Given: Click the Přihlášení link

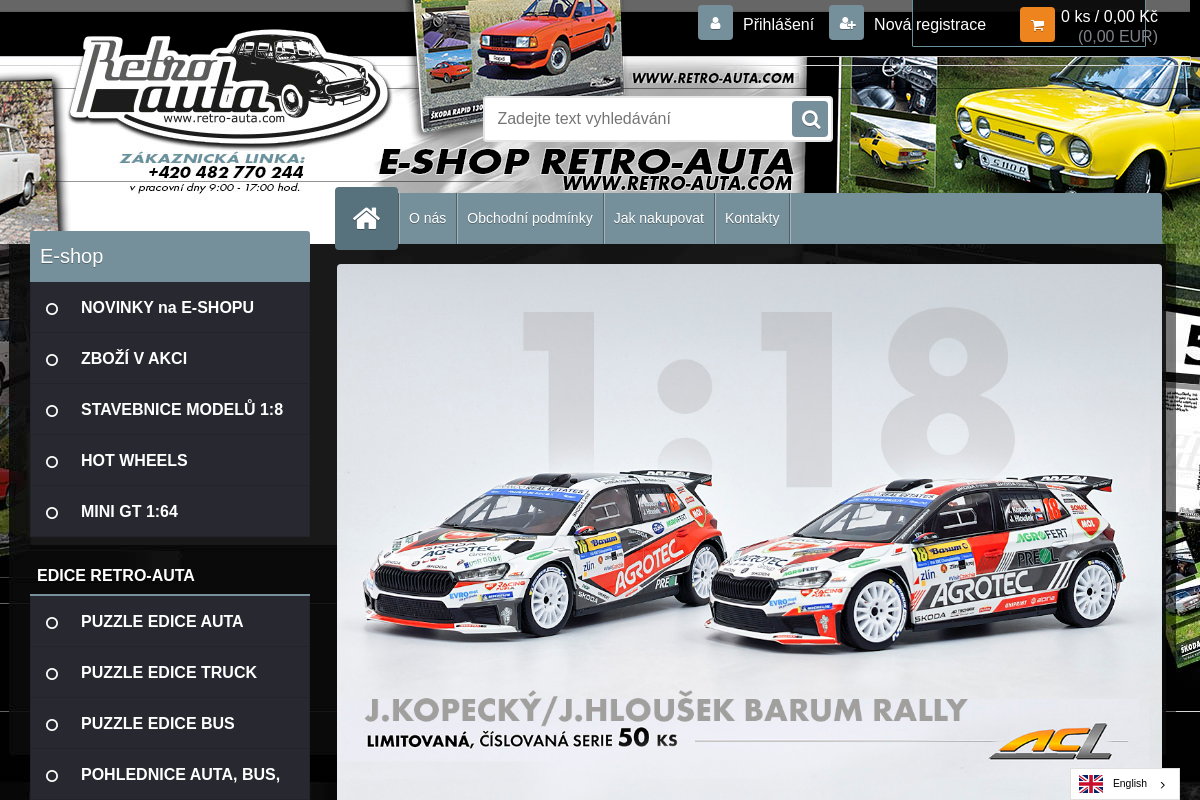Looking at the screenshot, I should (777, 24).
